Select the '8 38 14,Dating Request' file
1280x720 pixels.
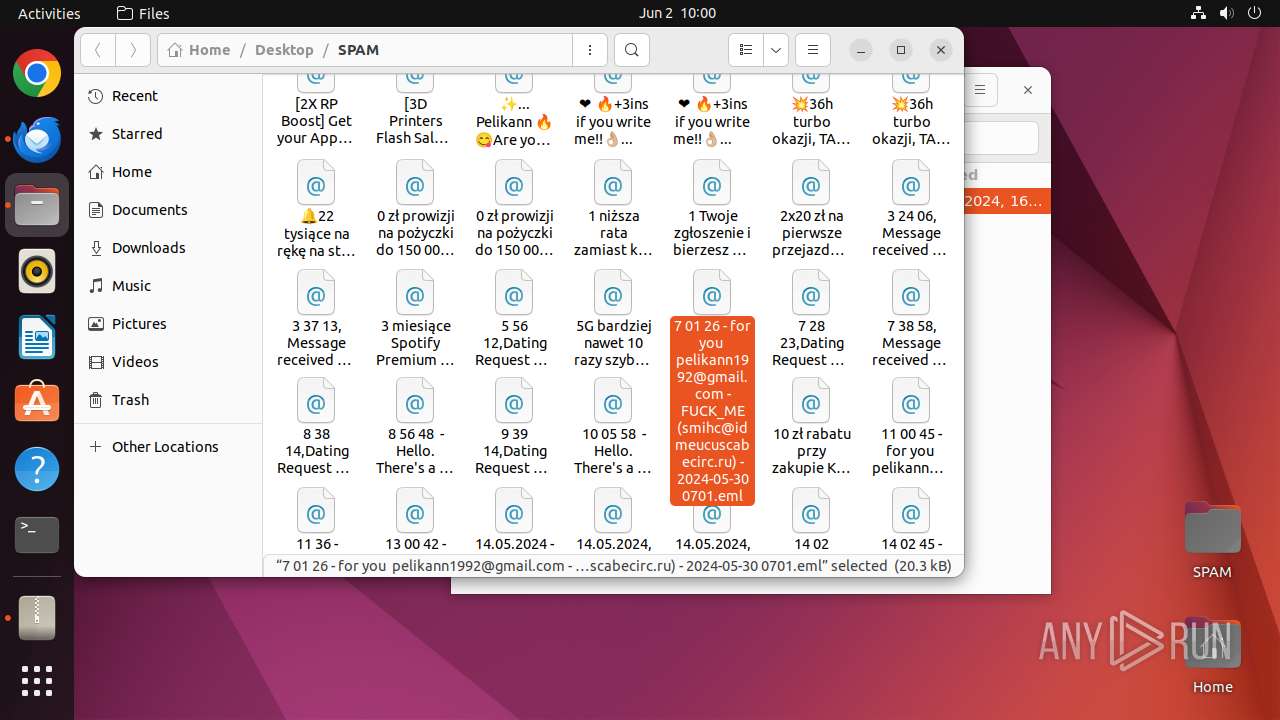315,428
